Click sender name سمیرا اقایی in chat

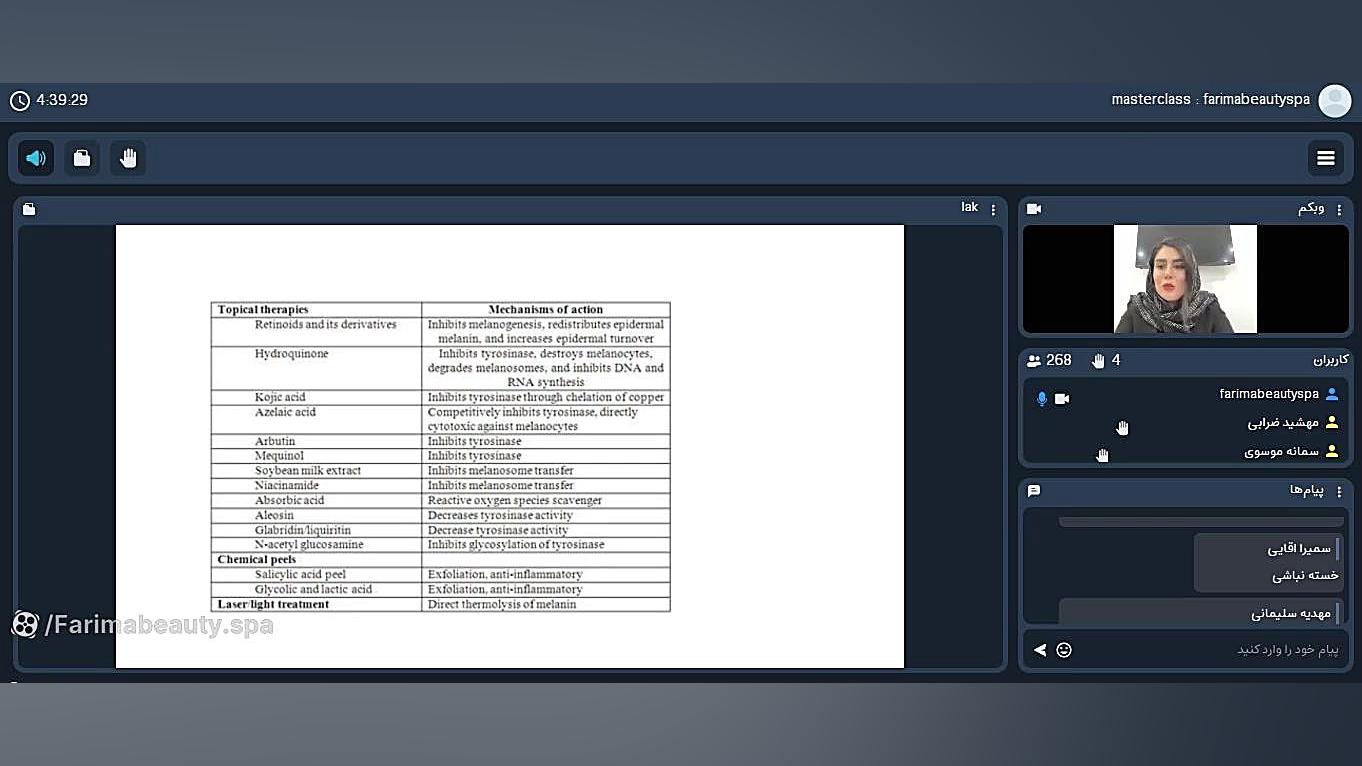1299,549
